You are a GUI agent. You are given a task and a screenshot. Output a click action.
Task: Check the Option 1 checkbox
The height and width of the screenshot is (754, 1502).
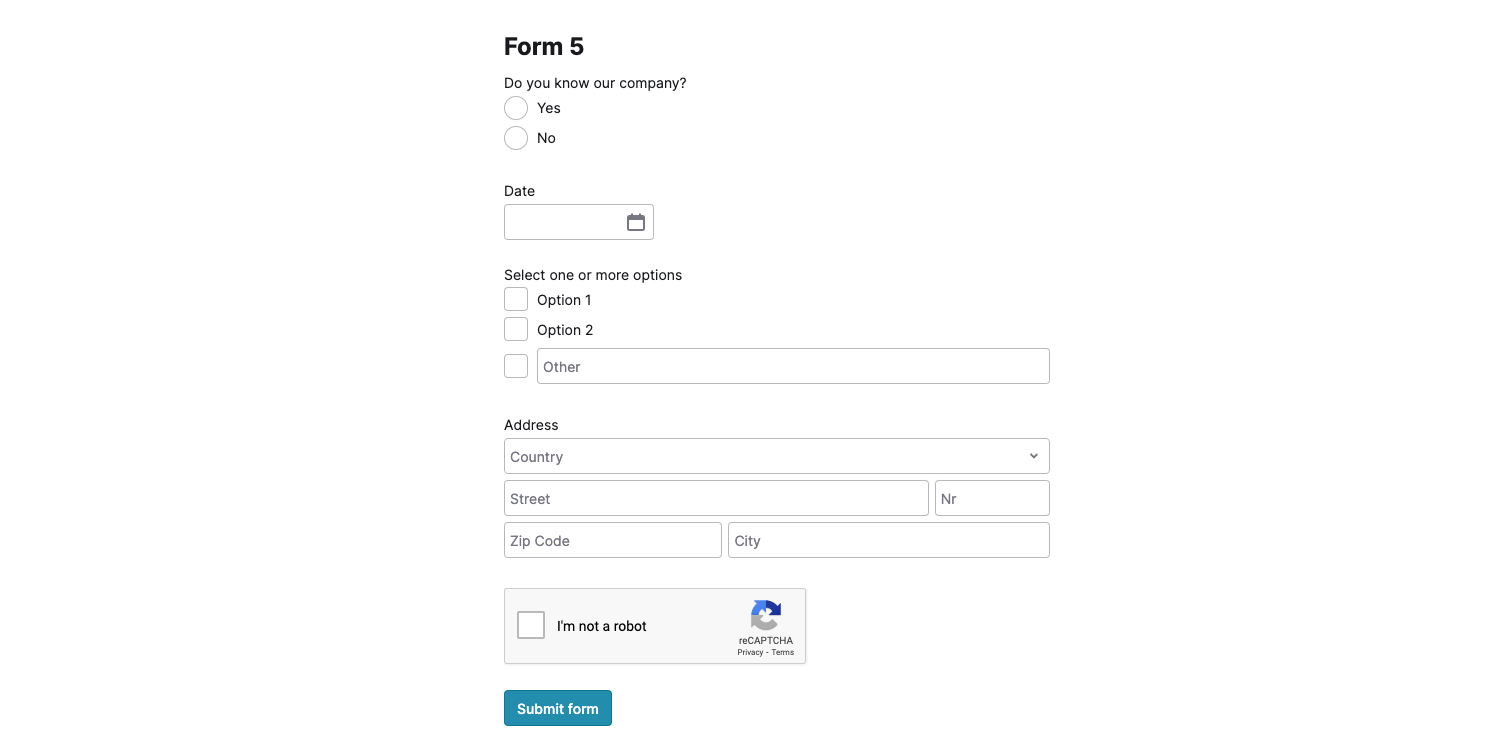click(x=516, y=300)
